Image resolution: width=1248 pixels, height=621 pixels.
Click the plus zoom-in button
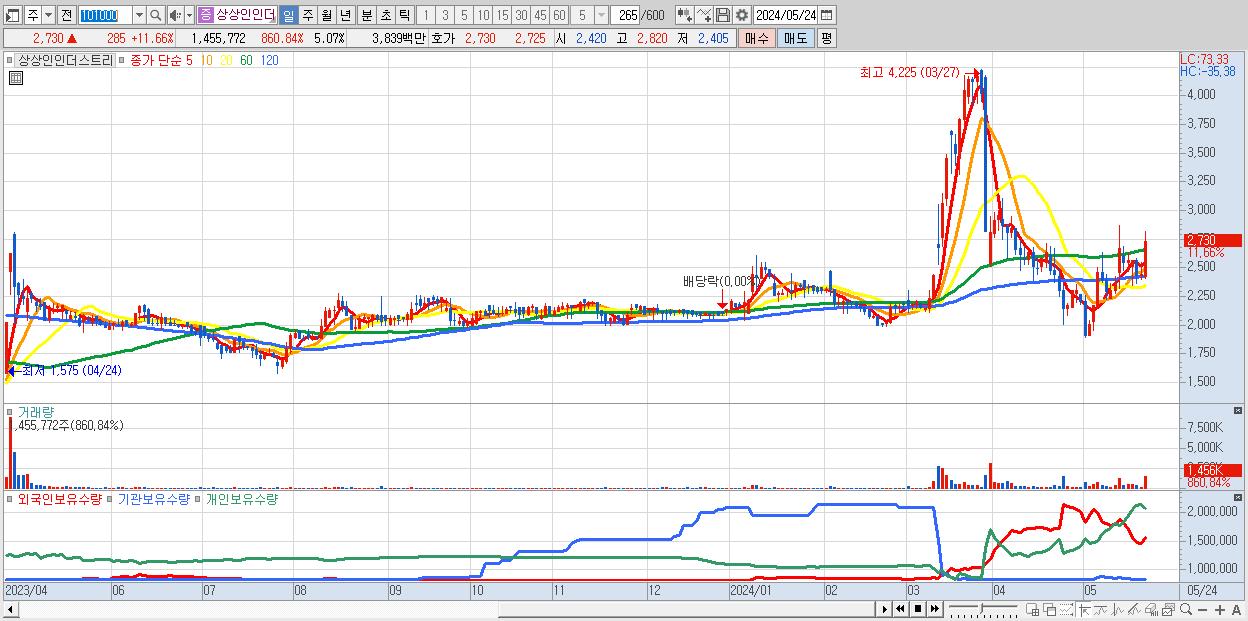pos(1220,610)
